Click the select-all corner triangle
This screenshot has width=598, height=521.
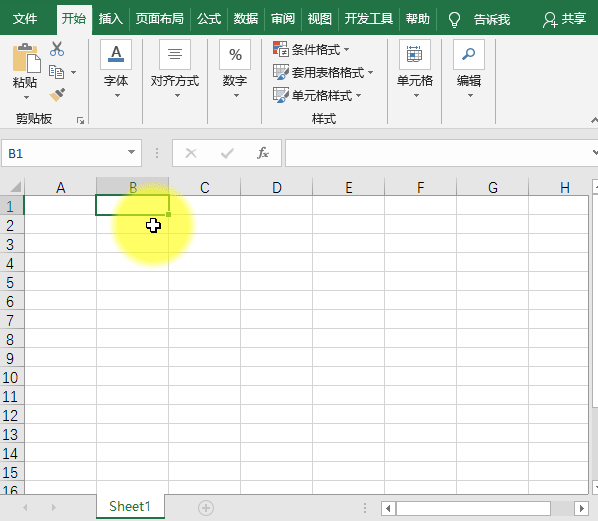pyautogui.click(x=15, y=187)
